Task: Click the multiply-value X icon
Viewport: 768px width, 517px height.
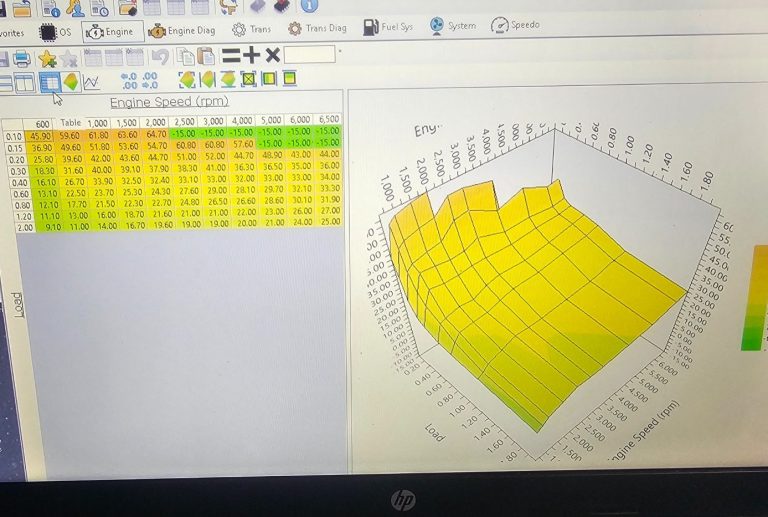Action: 271,55
